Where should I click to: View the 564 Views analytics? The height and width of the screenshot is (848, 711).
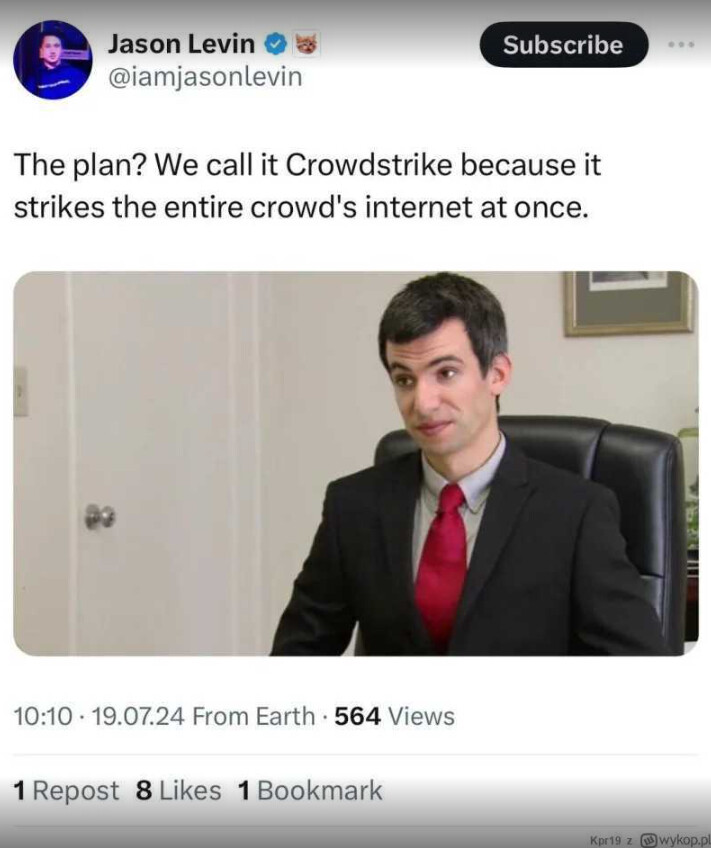[395, 716]
